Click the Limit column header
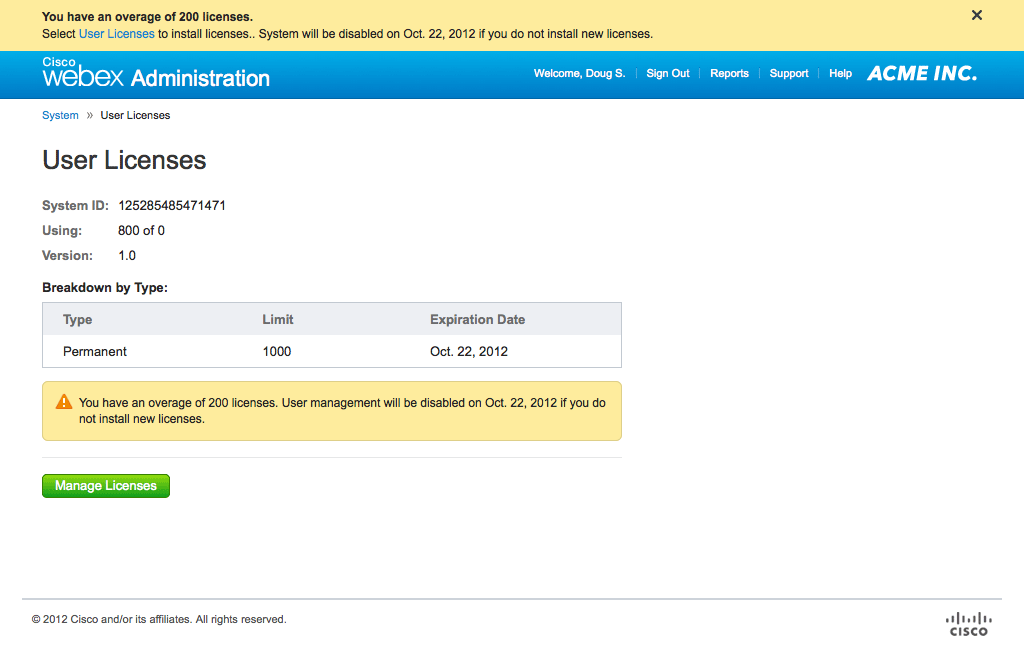Image resolution: width=1024 pixels, height=656 pixels. (277, 320)
